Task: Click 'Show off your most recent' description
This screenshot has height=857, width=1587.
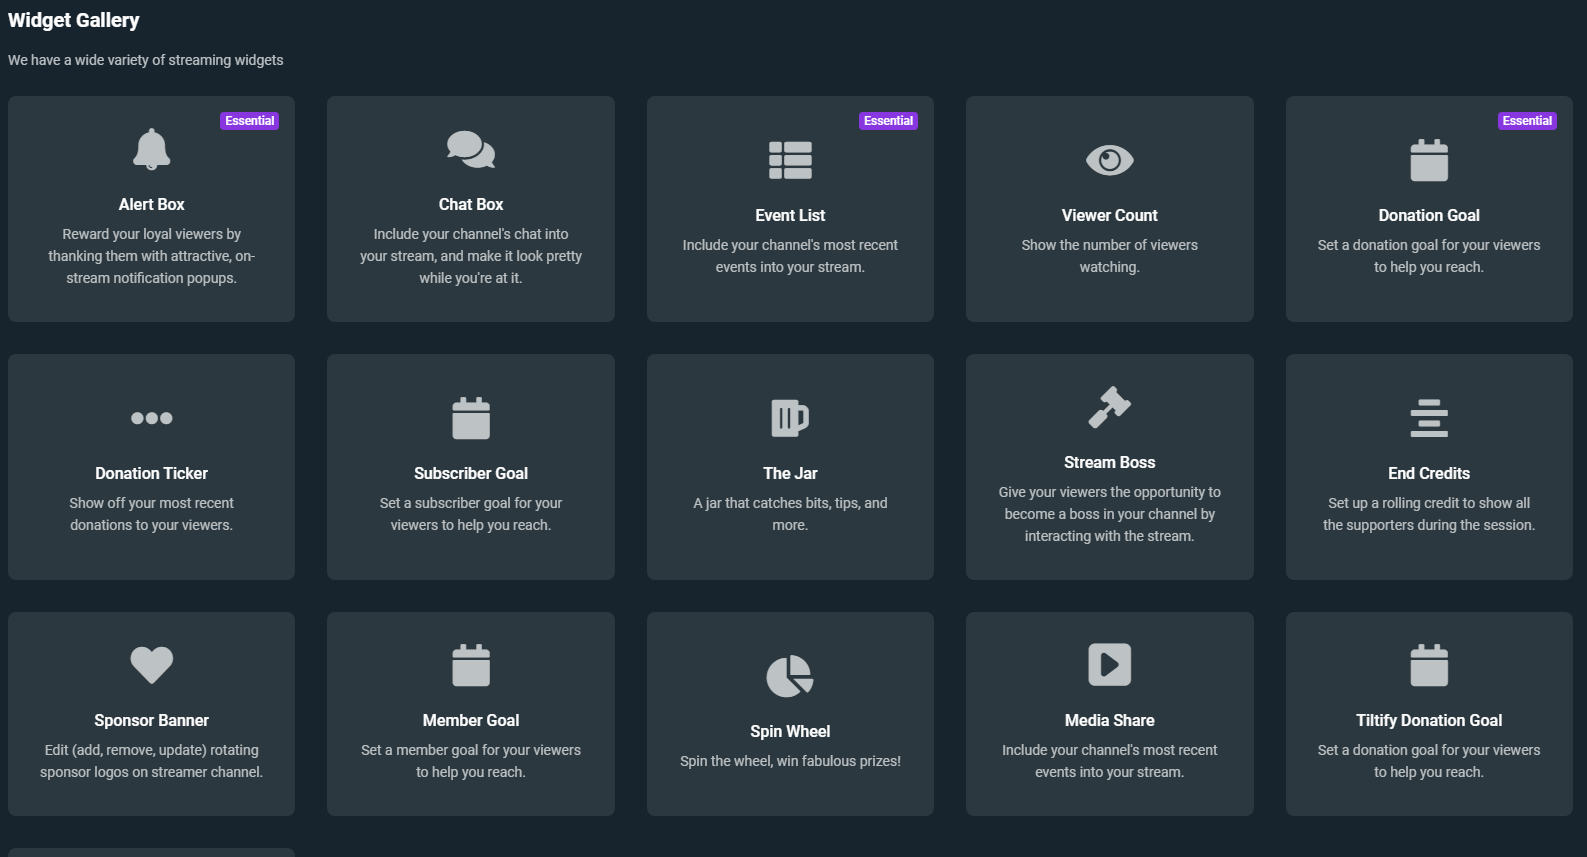Action: point(151,503)
